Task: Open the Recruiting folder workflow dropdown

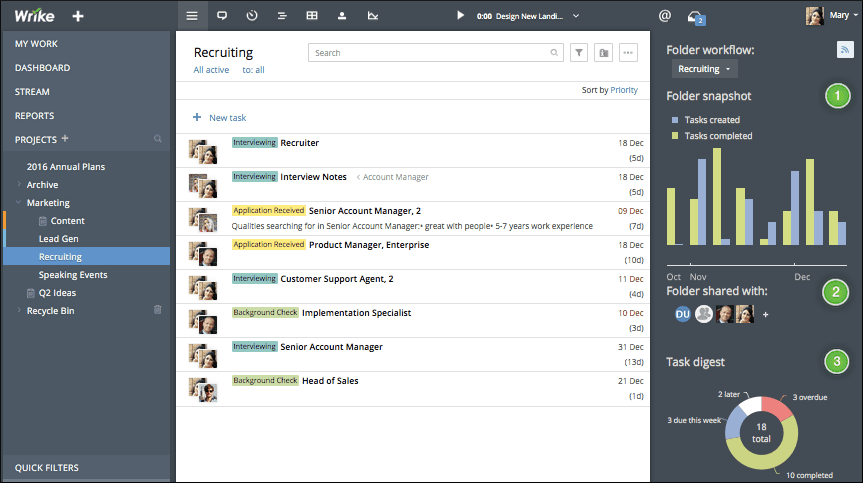Action: click(x=704, y=69)
